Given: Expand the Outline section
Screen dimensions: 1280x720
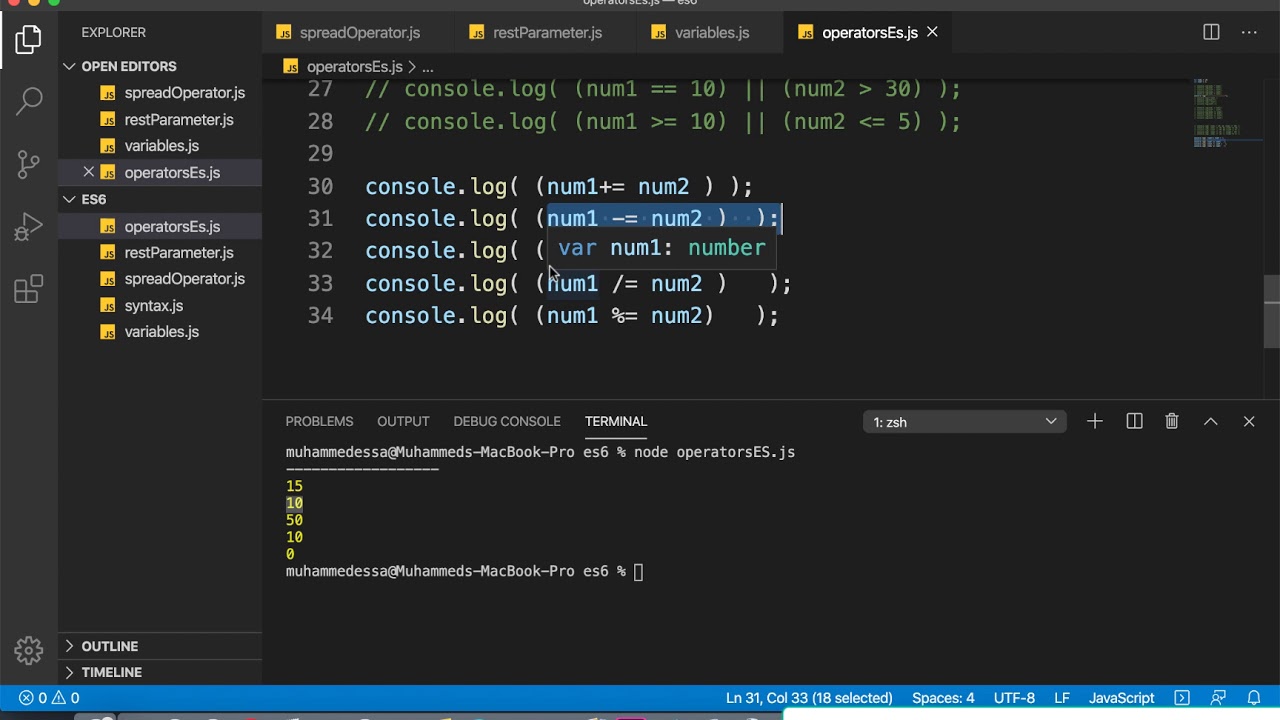Looking at the screenshot, I should pos(160,646).
